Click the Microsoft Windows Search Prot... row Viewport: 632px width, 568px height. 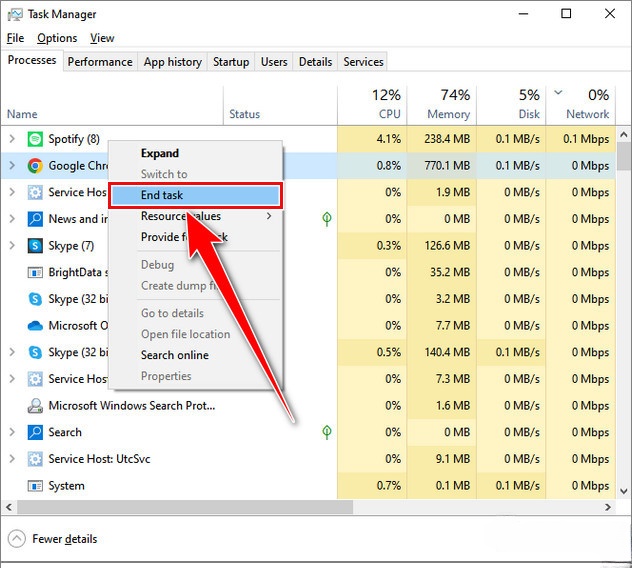[x=308, y=406]
